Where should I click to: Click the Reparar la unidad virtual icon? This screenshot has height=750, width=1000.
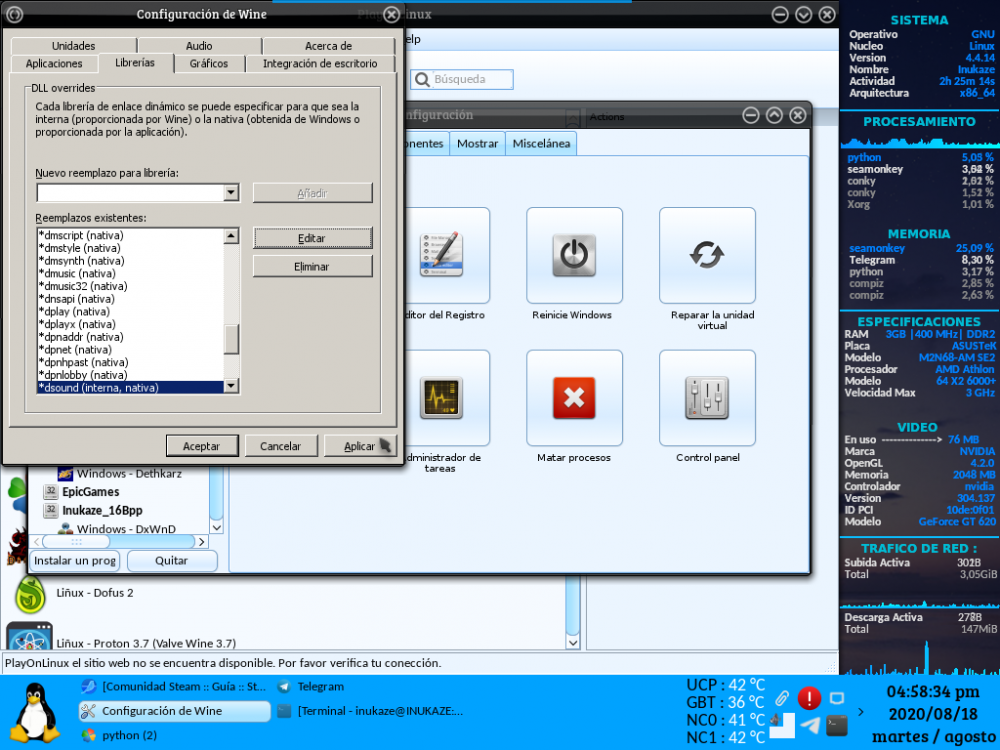pos(707,255)
